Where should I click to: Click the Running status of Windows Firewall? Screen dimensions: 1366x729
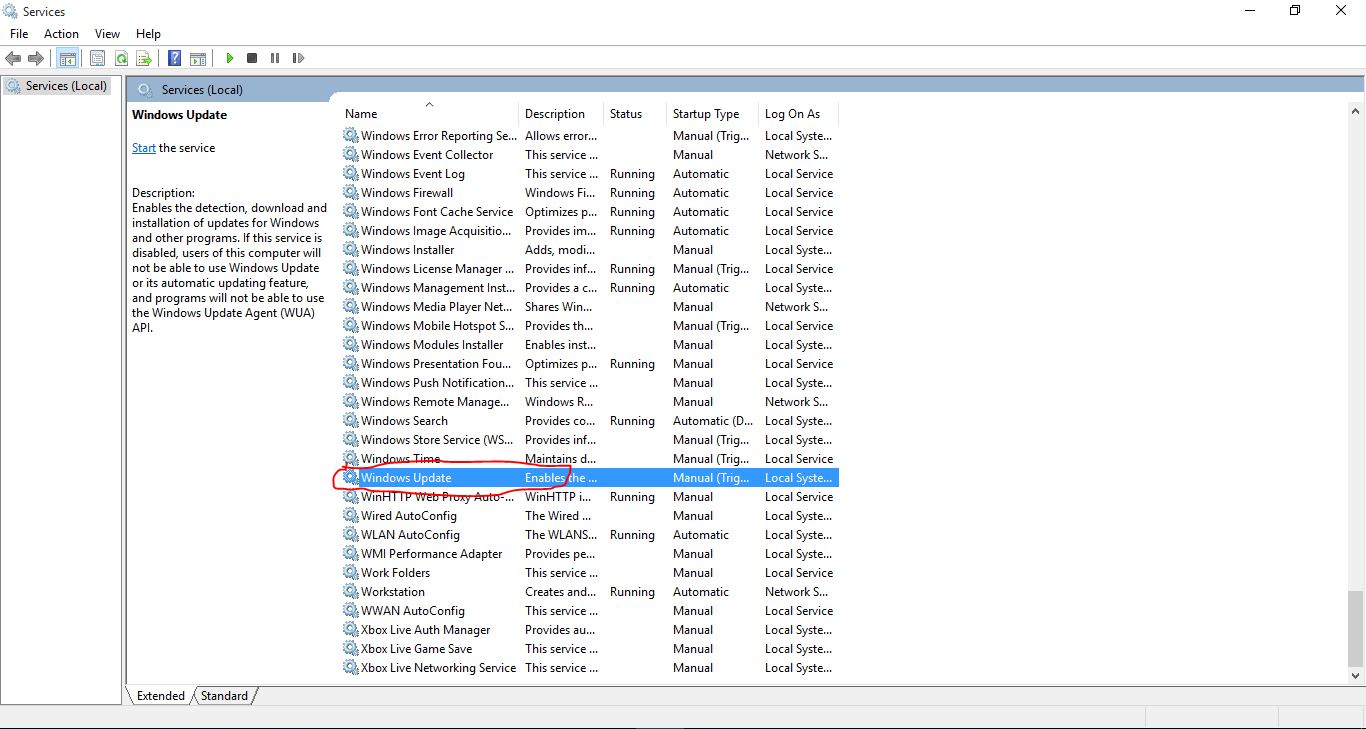click(632, 193)
